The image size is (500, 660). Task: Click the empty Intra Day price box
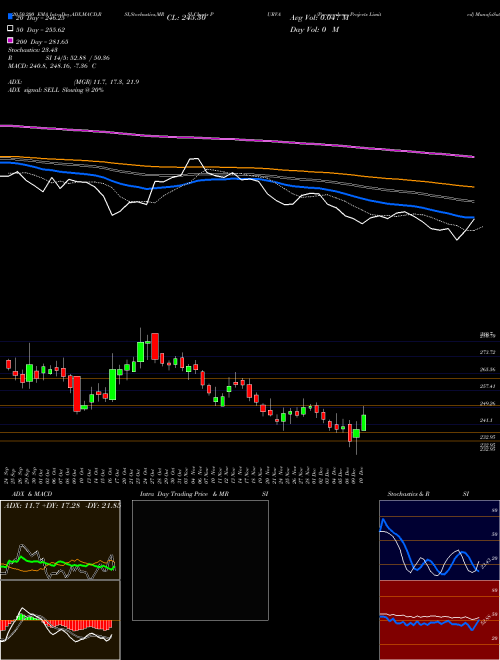point(200,560)
